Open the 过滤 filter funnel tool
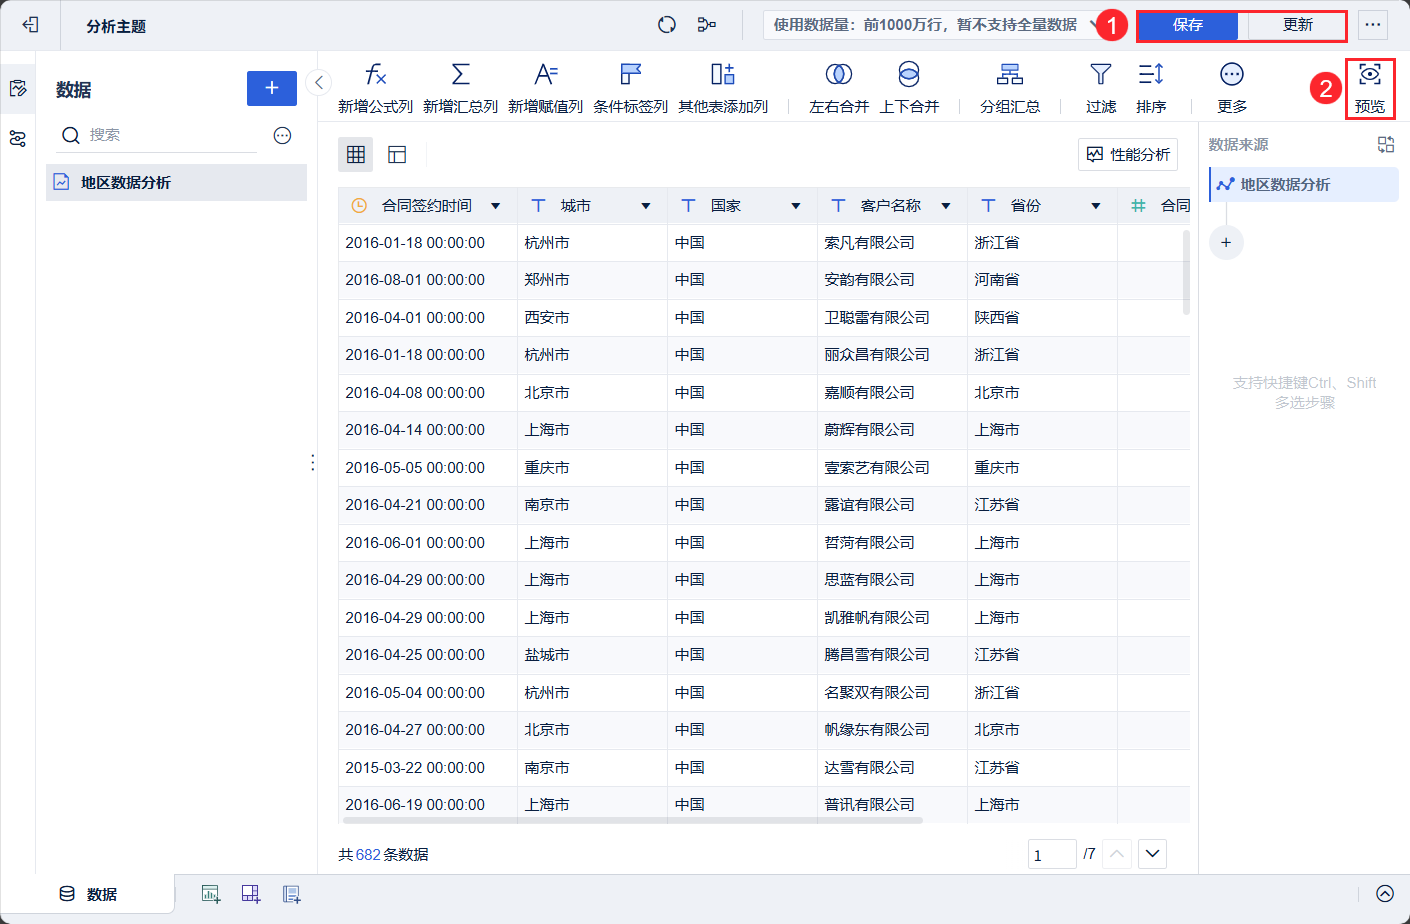The width and height of the screenshot is (1410, 924). (1100, 75)
